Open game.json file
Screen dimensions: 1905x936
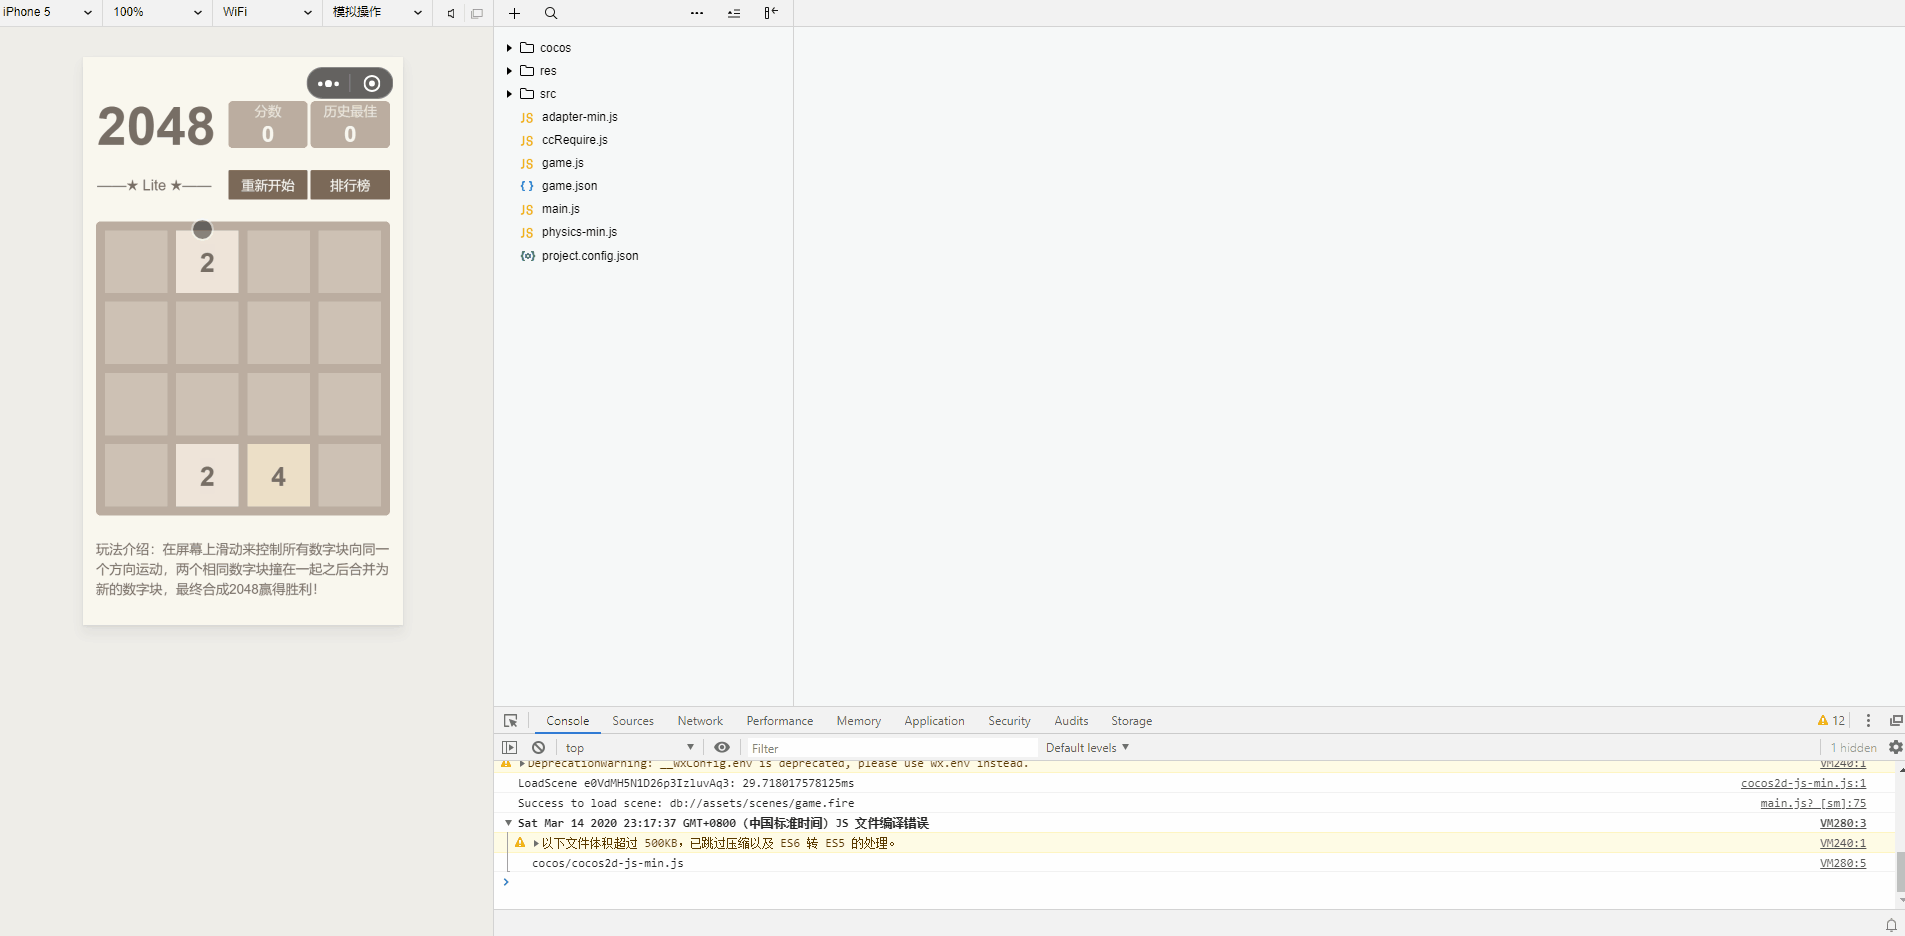click(x=569, y=186)
